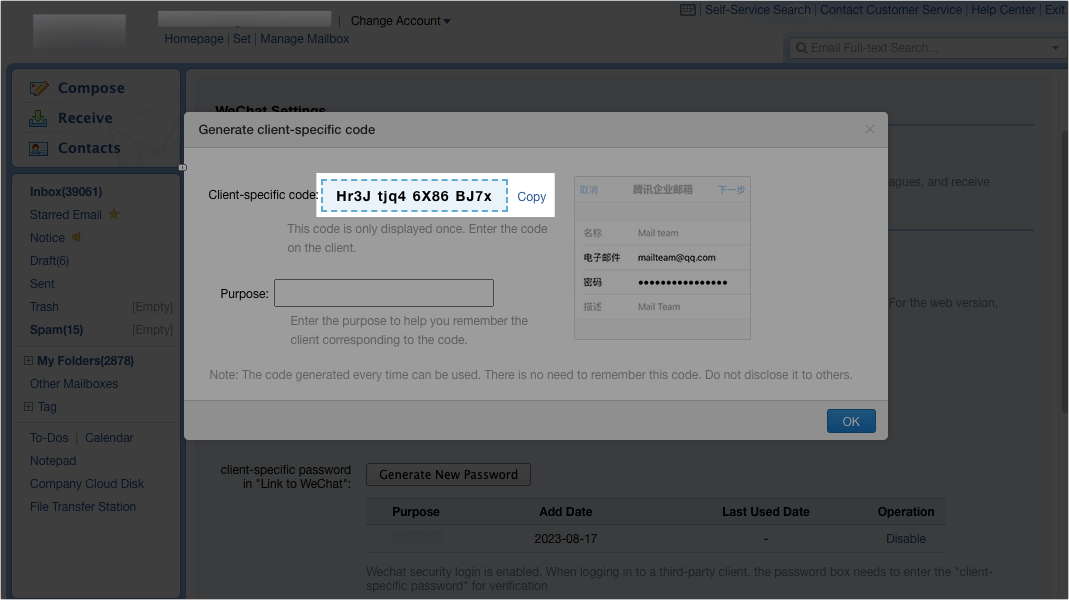This screenshot has height=600, width=1069.
Task: Expand the Tag section
Action: point(31,406)
